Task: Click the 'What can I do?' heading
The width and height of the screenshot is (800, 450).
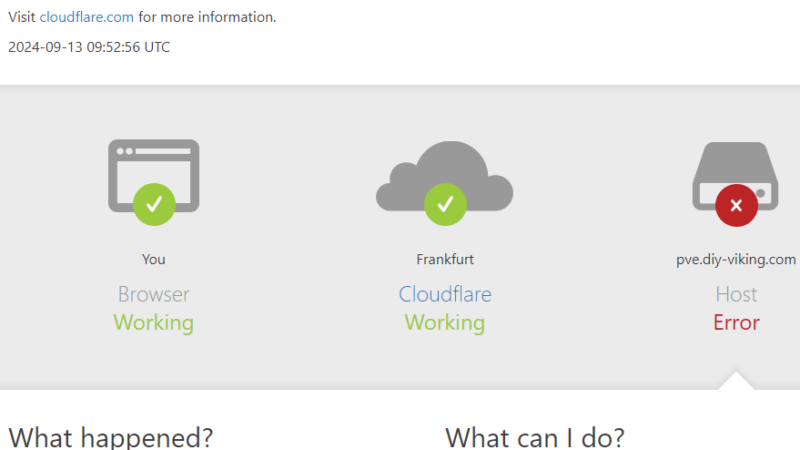Action: [x=535, y=438]
